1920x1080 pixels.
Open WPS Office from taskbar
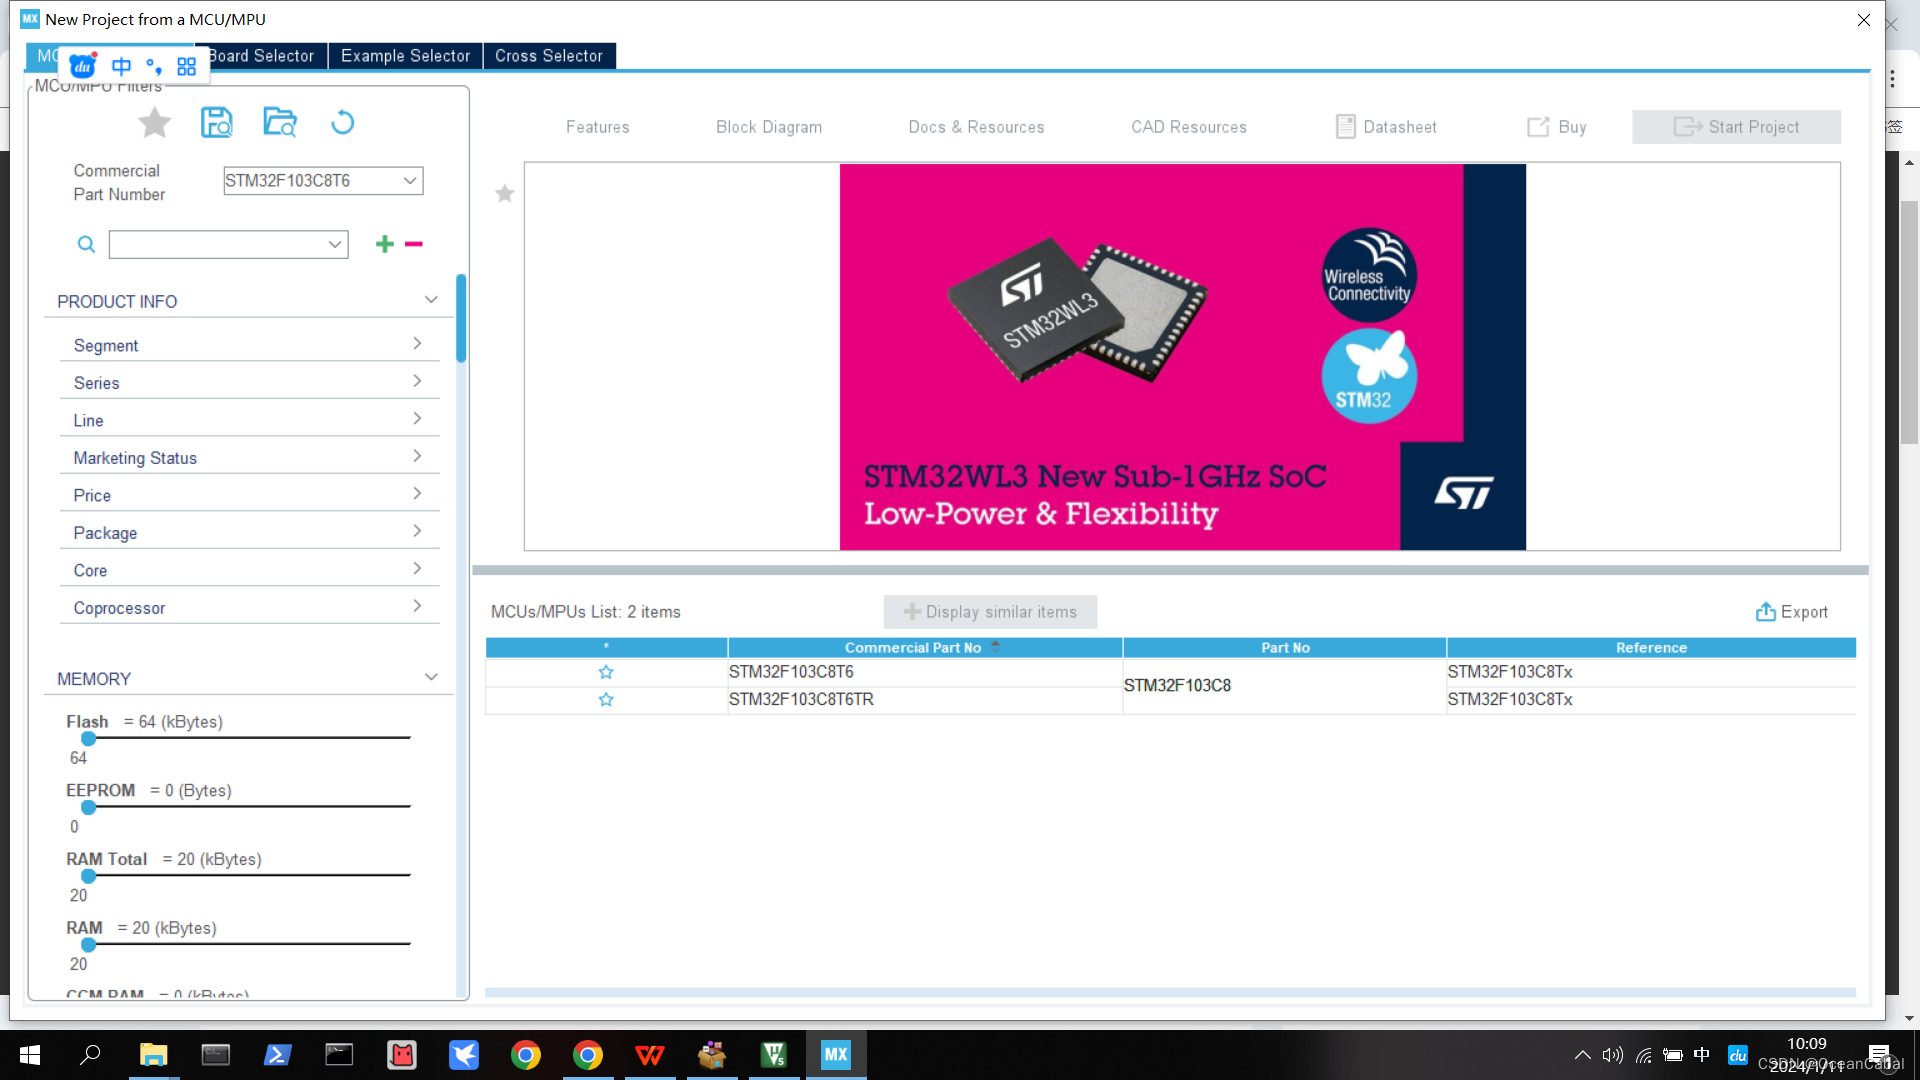[650, 1055]
